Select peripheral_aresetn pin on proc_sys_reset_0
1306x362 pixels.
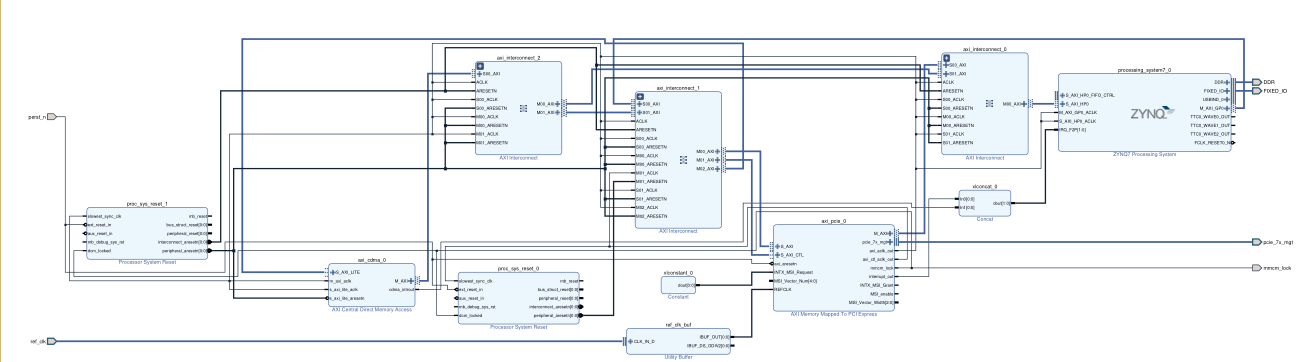(x=559, y=315)
